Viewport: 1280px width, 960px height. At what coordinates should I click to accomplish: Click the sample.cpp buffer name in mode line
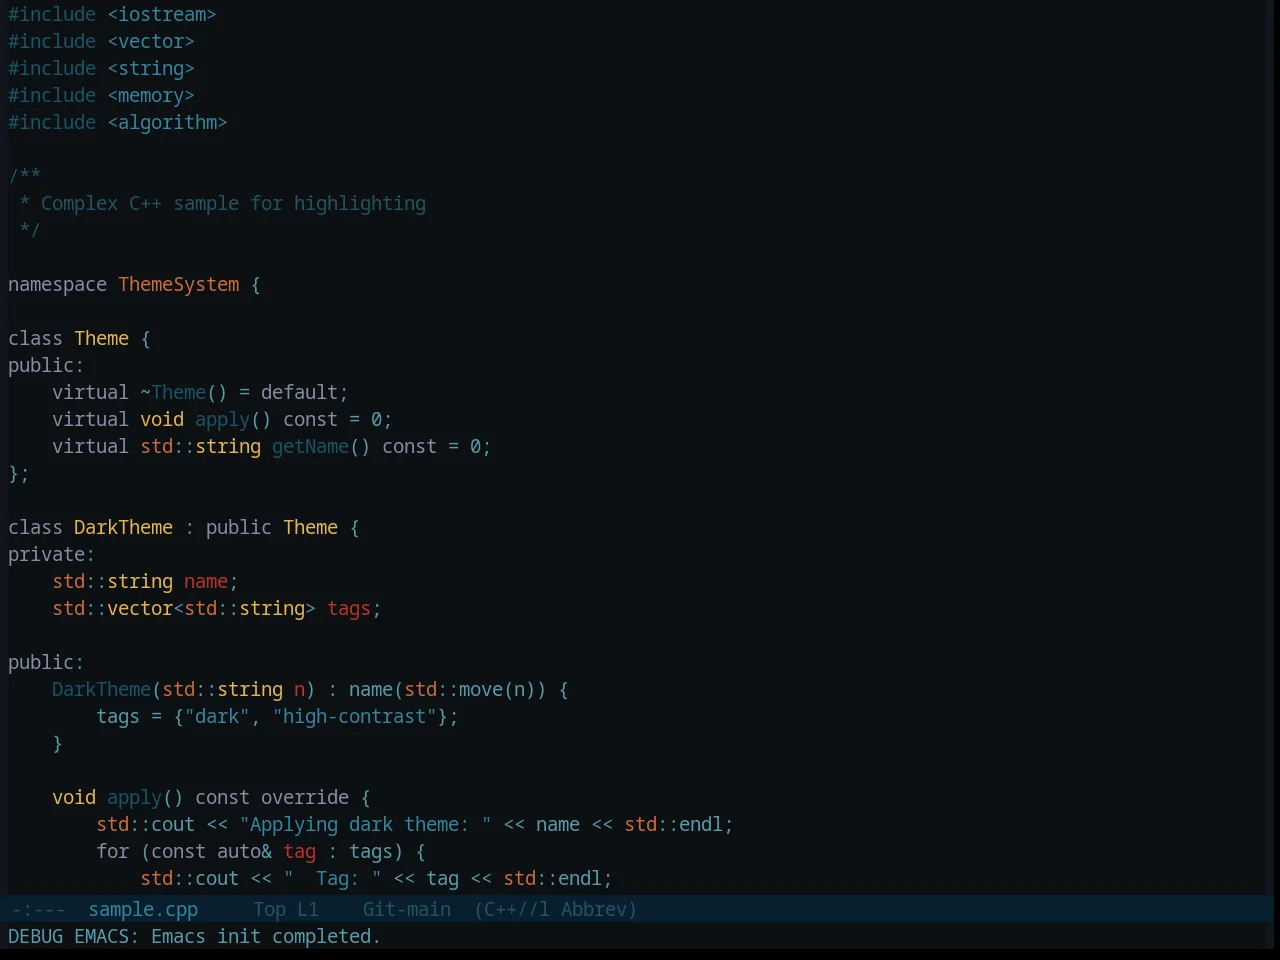[x=143, y=909]
